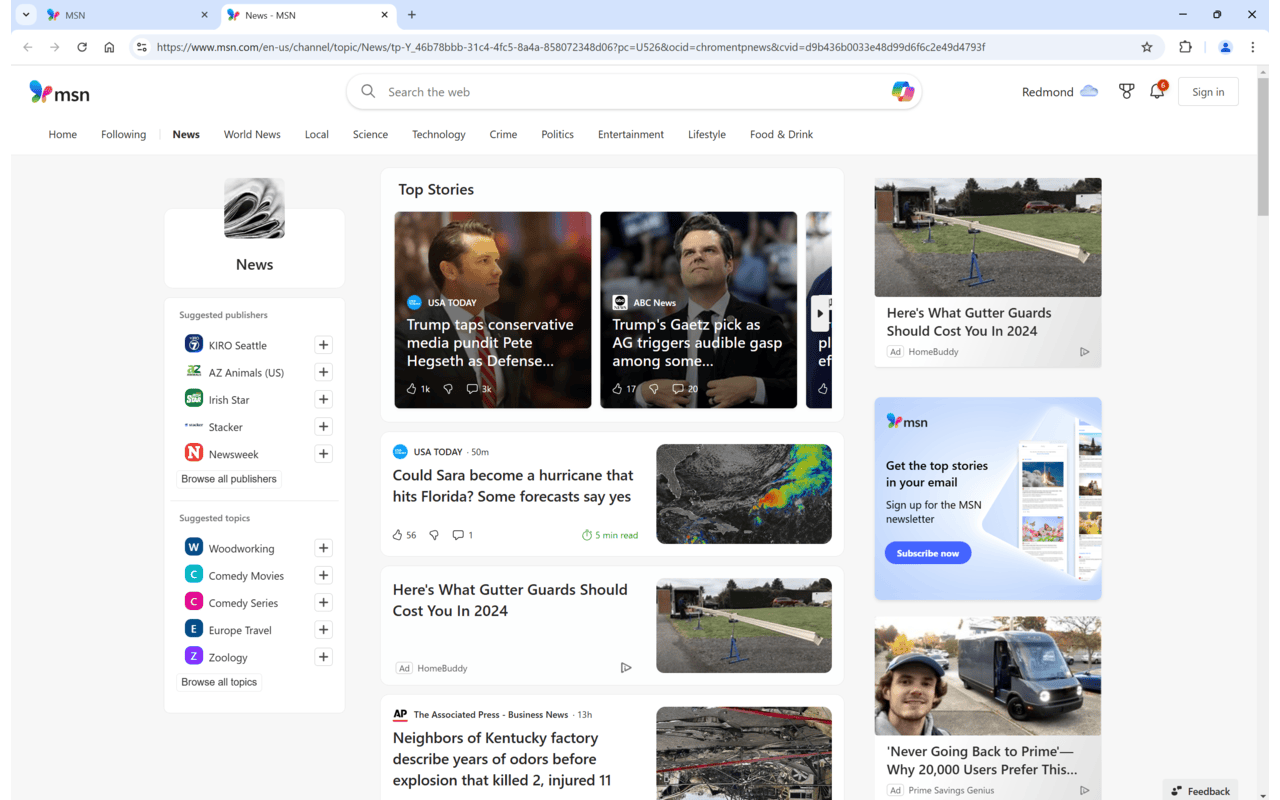This screenshot has height=800, width=1280.
Task: Click the MSN logo
Action: pos(59,92)
